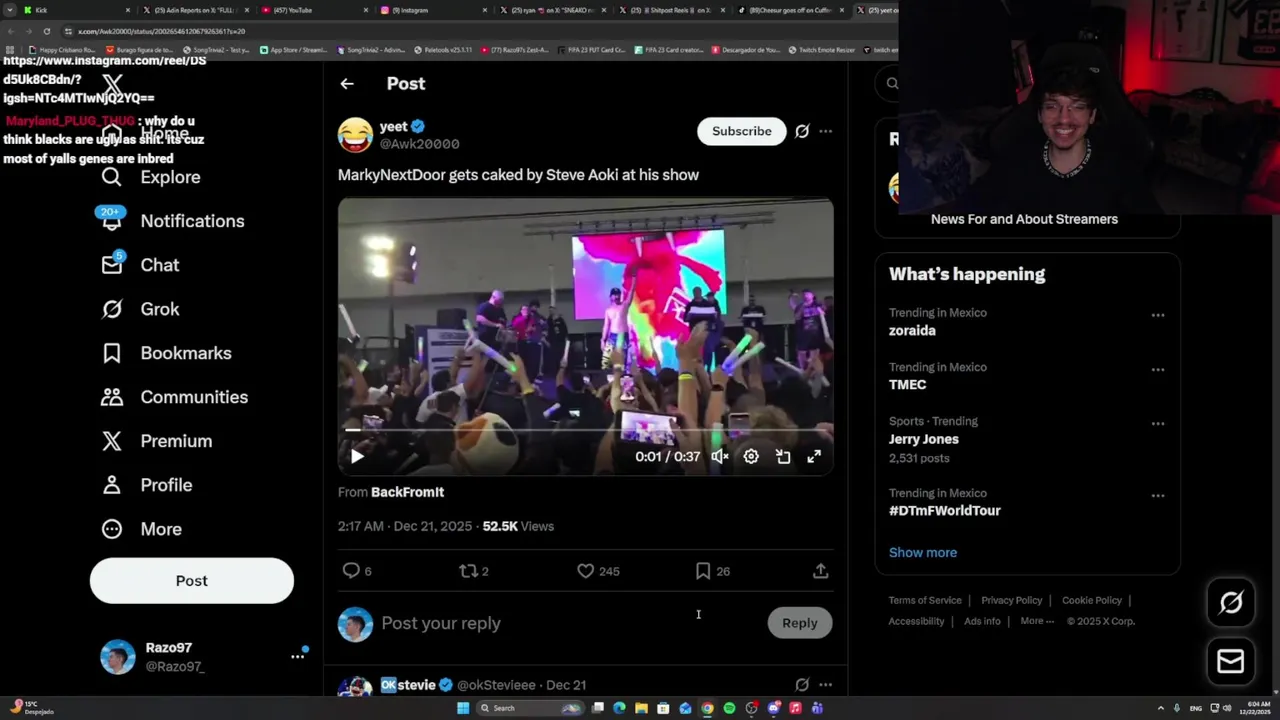Open Explore from the X sidebar
Image resolution: width=1280 pixels, height=720 pixels.
(151, 177)
